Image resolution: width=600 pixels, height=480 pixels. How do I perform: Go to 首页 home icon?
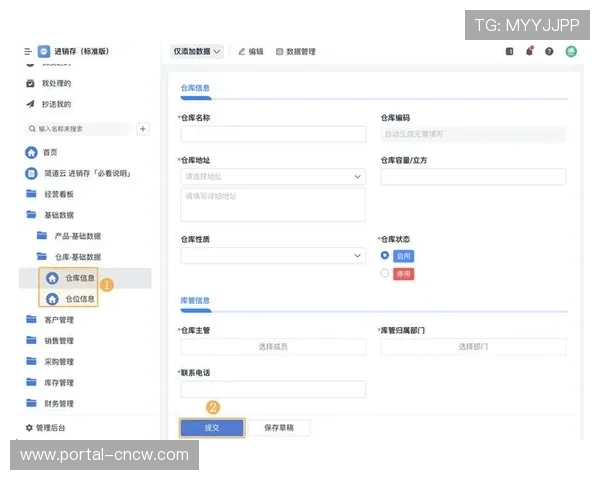[x=31, y=152]
